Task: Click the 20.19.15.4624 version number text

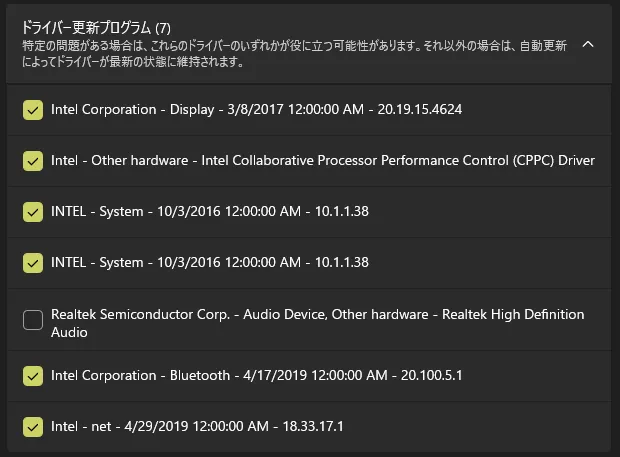Action: coord(419,109)
